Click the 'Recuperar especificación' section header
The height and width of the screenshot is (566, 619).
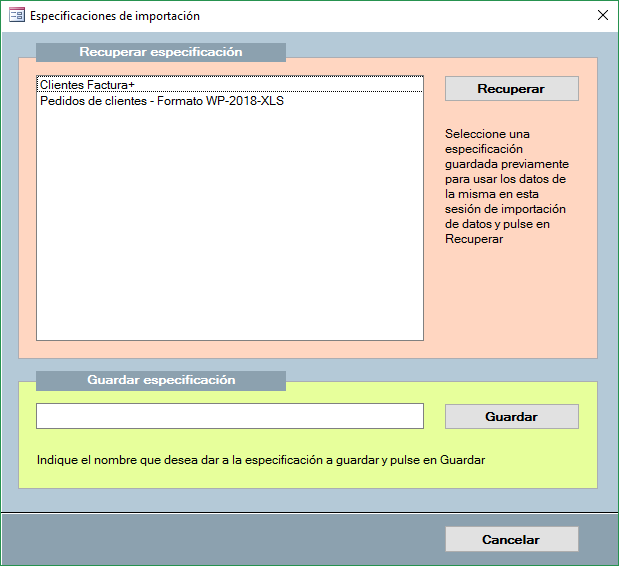click(161, 52)
